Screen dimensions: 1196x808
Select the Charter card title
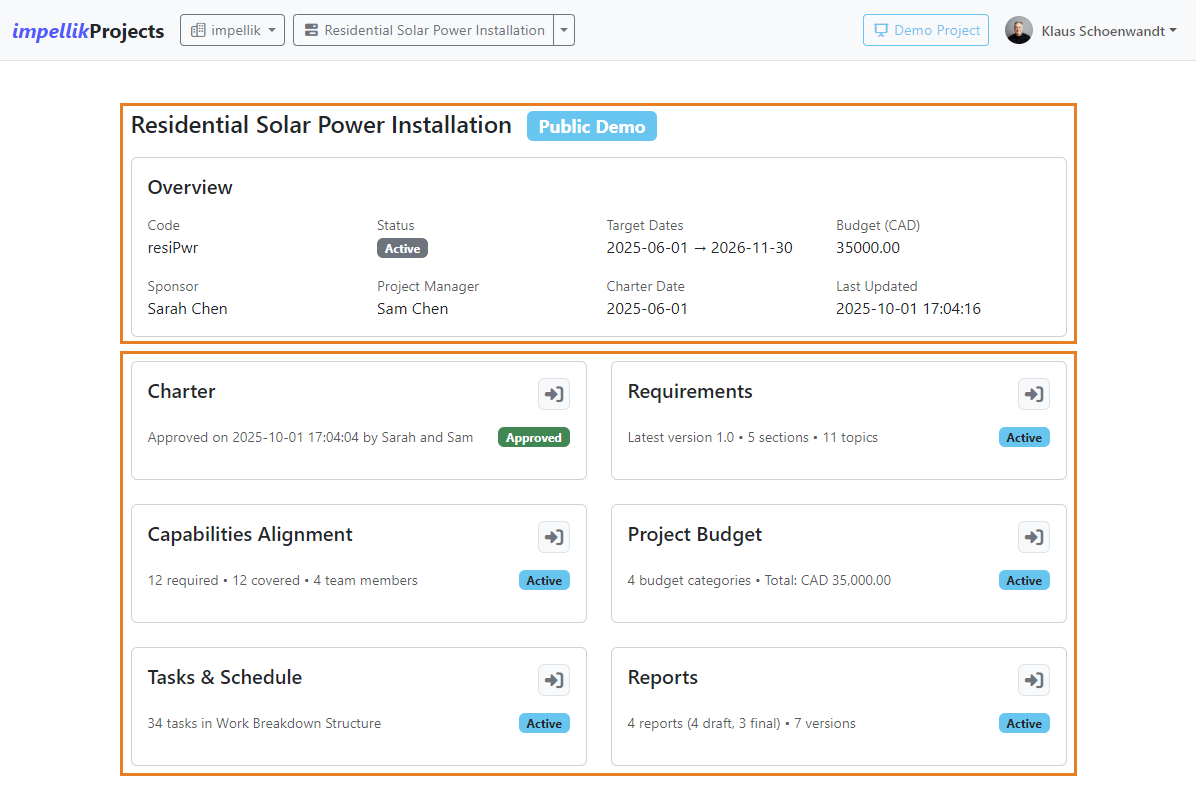182,391
